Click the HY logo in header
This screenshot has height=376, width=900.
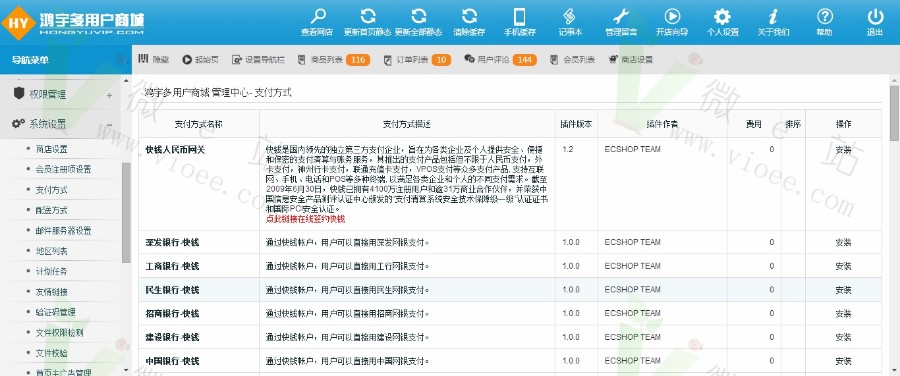point(18,23)
